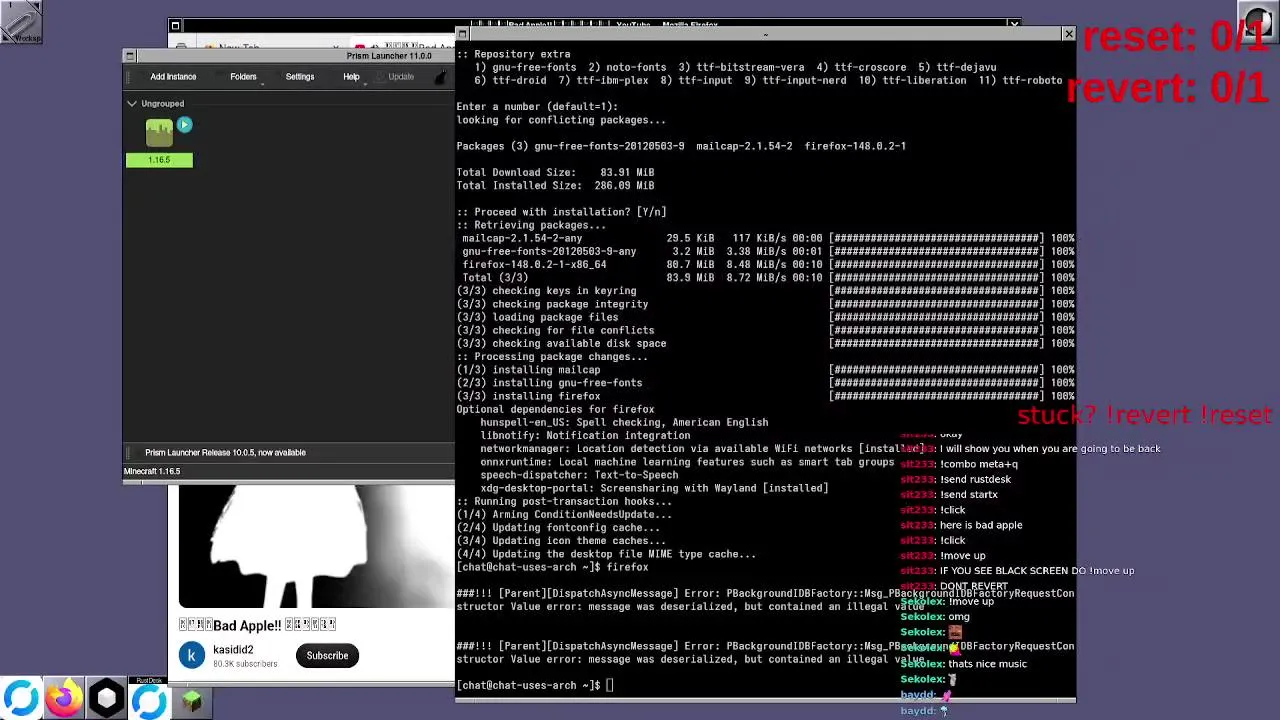This screenshot has height=720, width=1280.
Task: Click the Bad Apple video player
Action: tap(316, 546)
